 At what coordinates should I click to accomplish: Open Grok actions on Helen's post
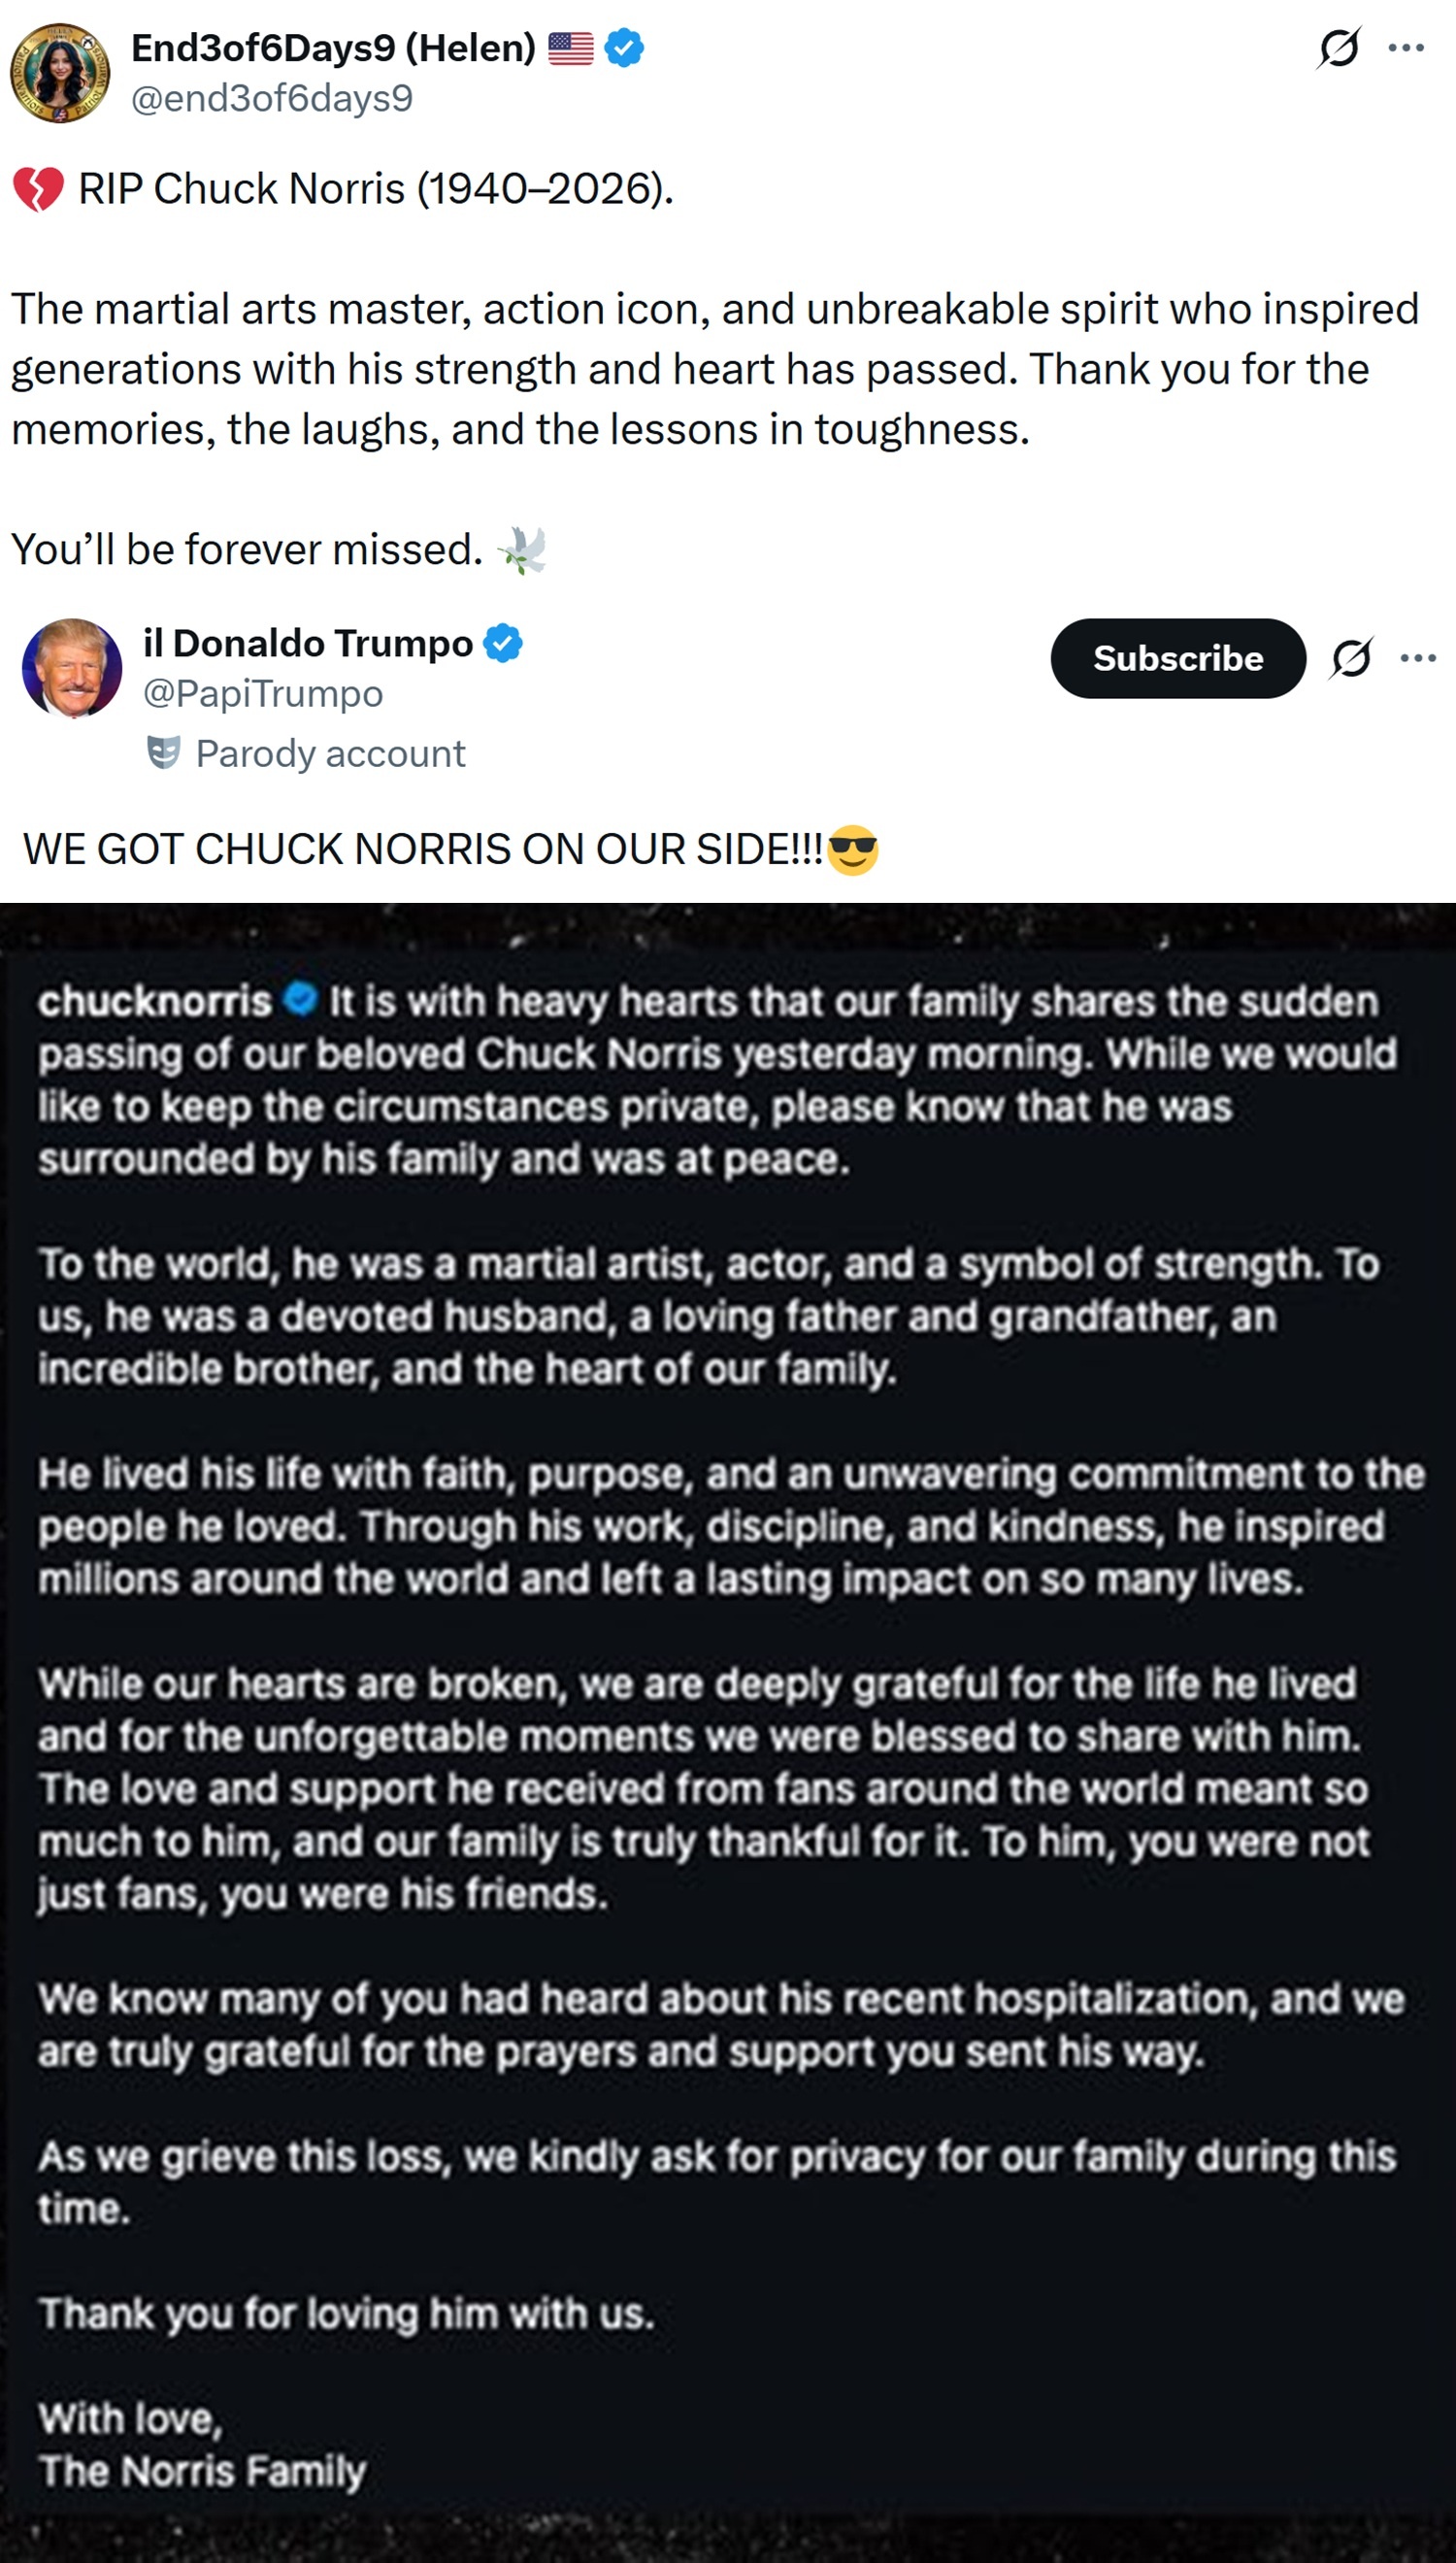[1339, 47]
